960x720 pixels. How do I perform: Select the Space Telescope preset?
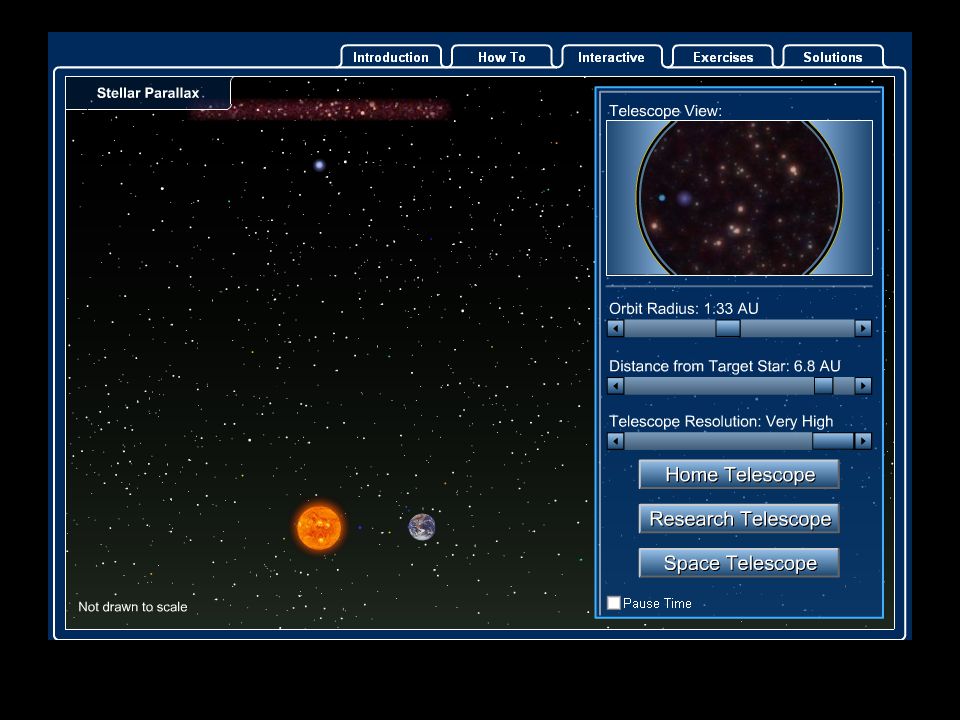[739, 563]
